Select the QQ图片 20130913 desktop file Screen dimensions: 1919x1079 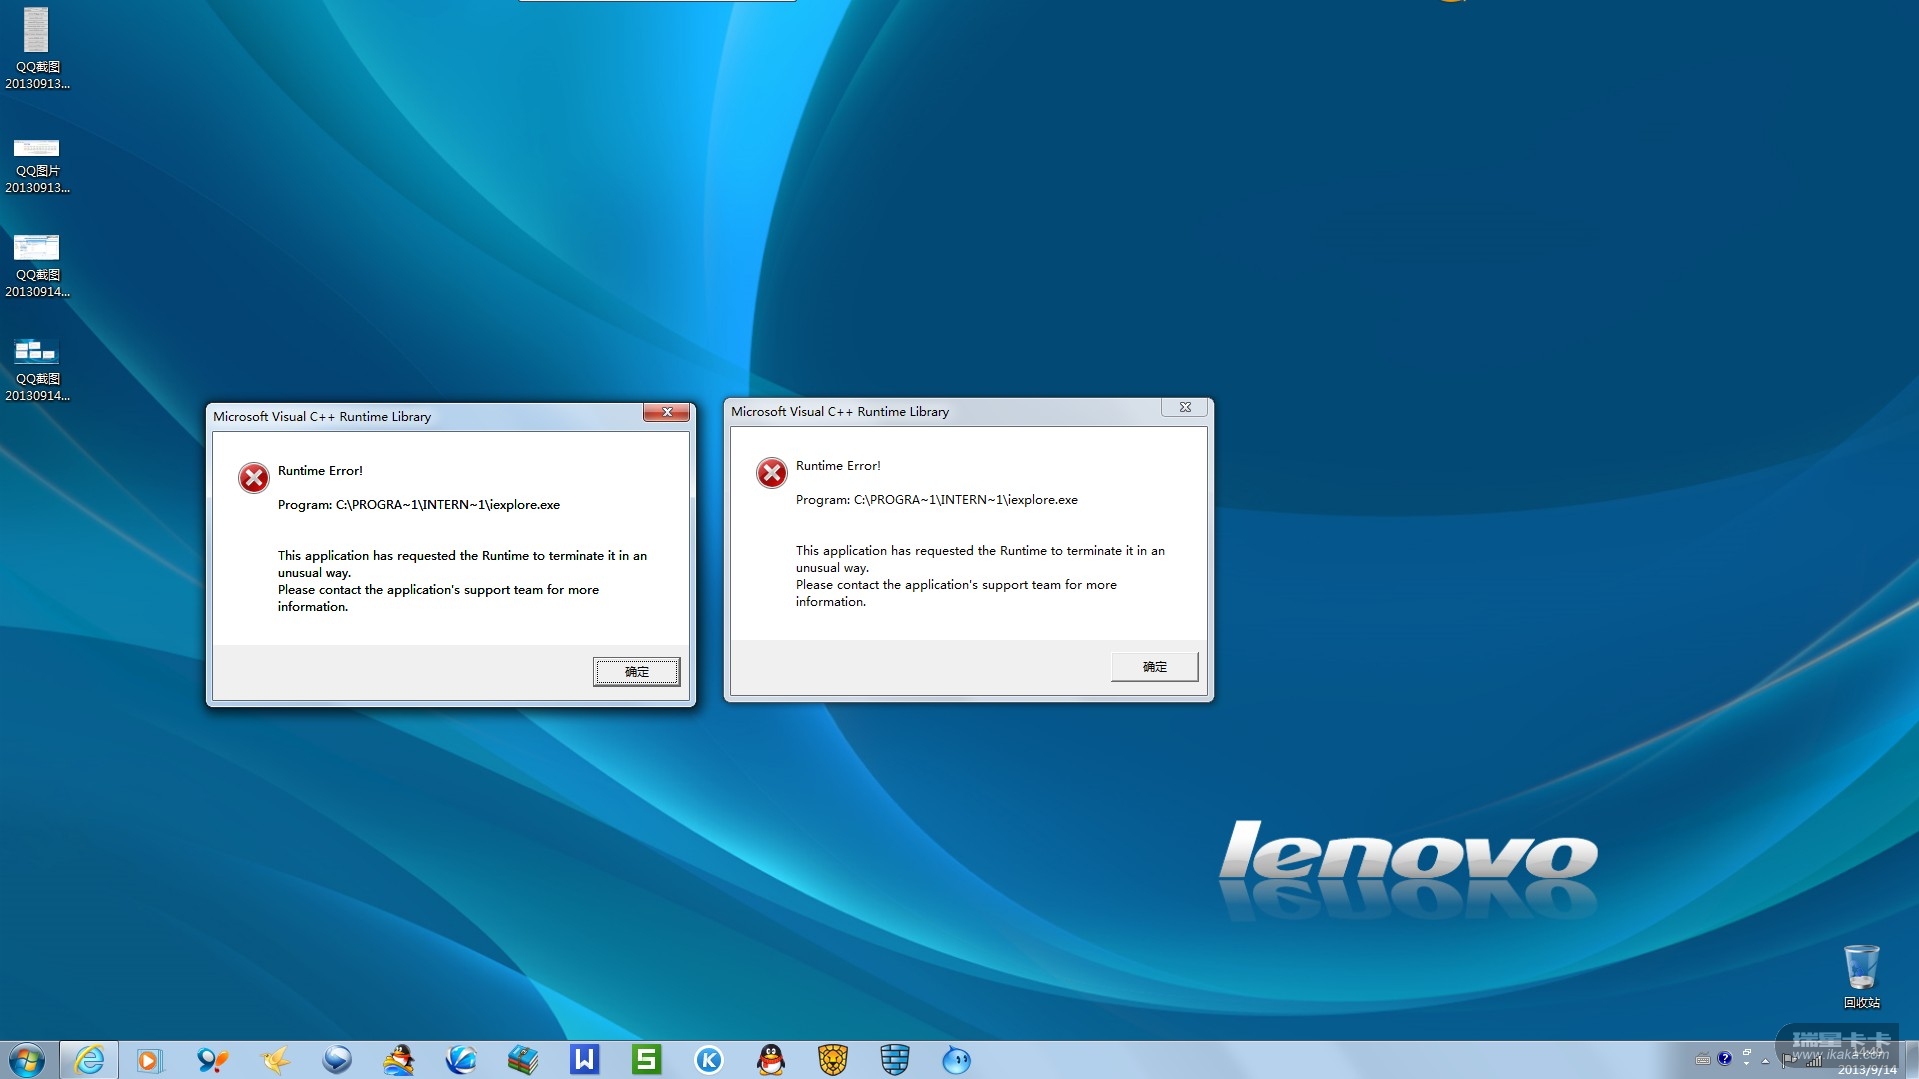tap(37, 166)
